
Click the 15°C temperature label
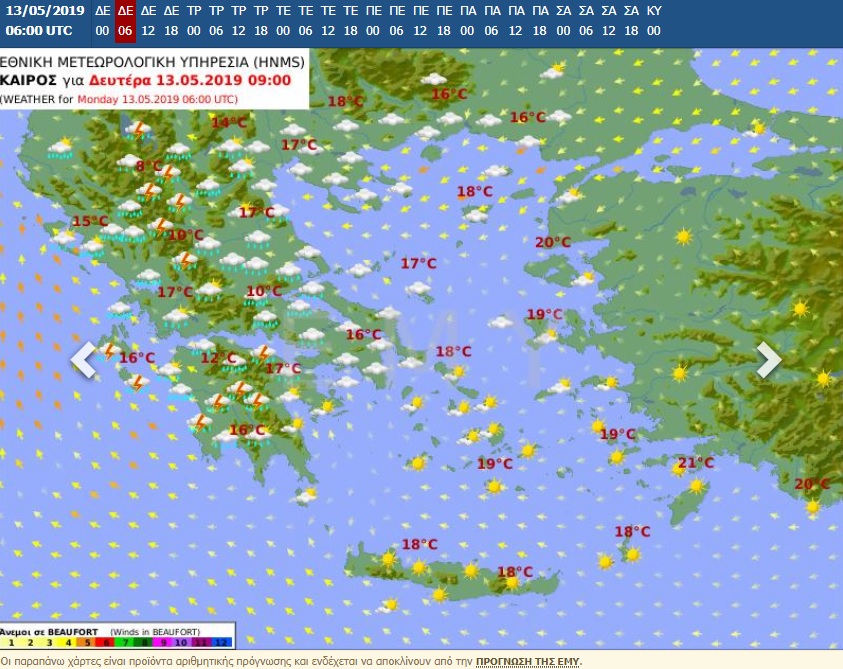[x=90, y=220]
